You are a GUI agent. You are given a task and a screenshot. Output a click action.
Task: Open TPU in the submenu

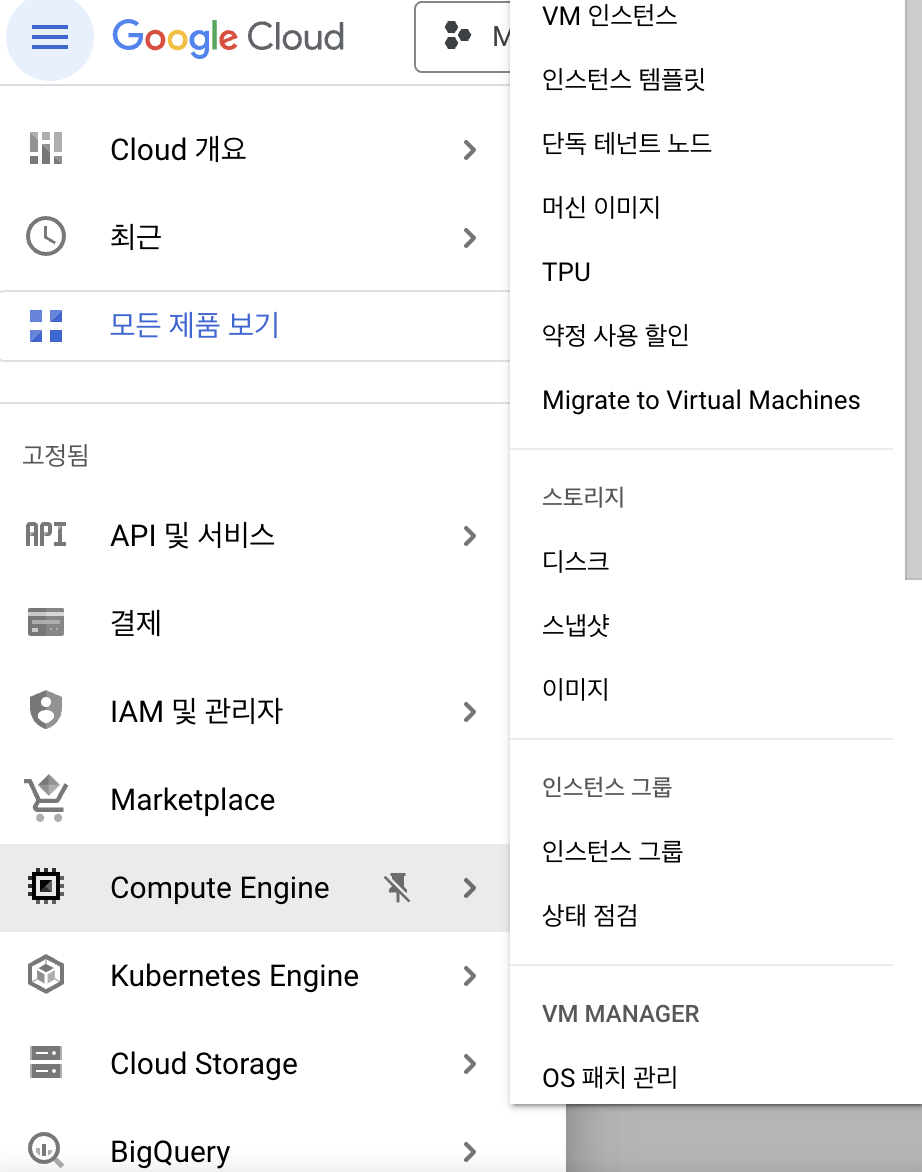pyautogui.click(x=566, y=271)
